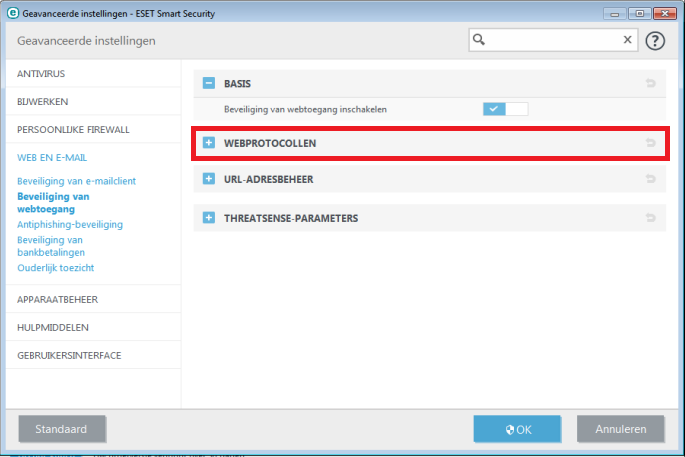Clear the search field with the X
This screenshot has width=685, height=457.
(627, 40)
